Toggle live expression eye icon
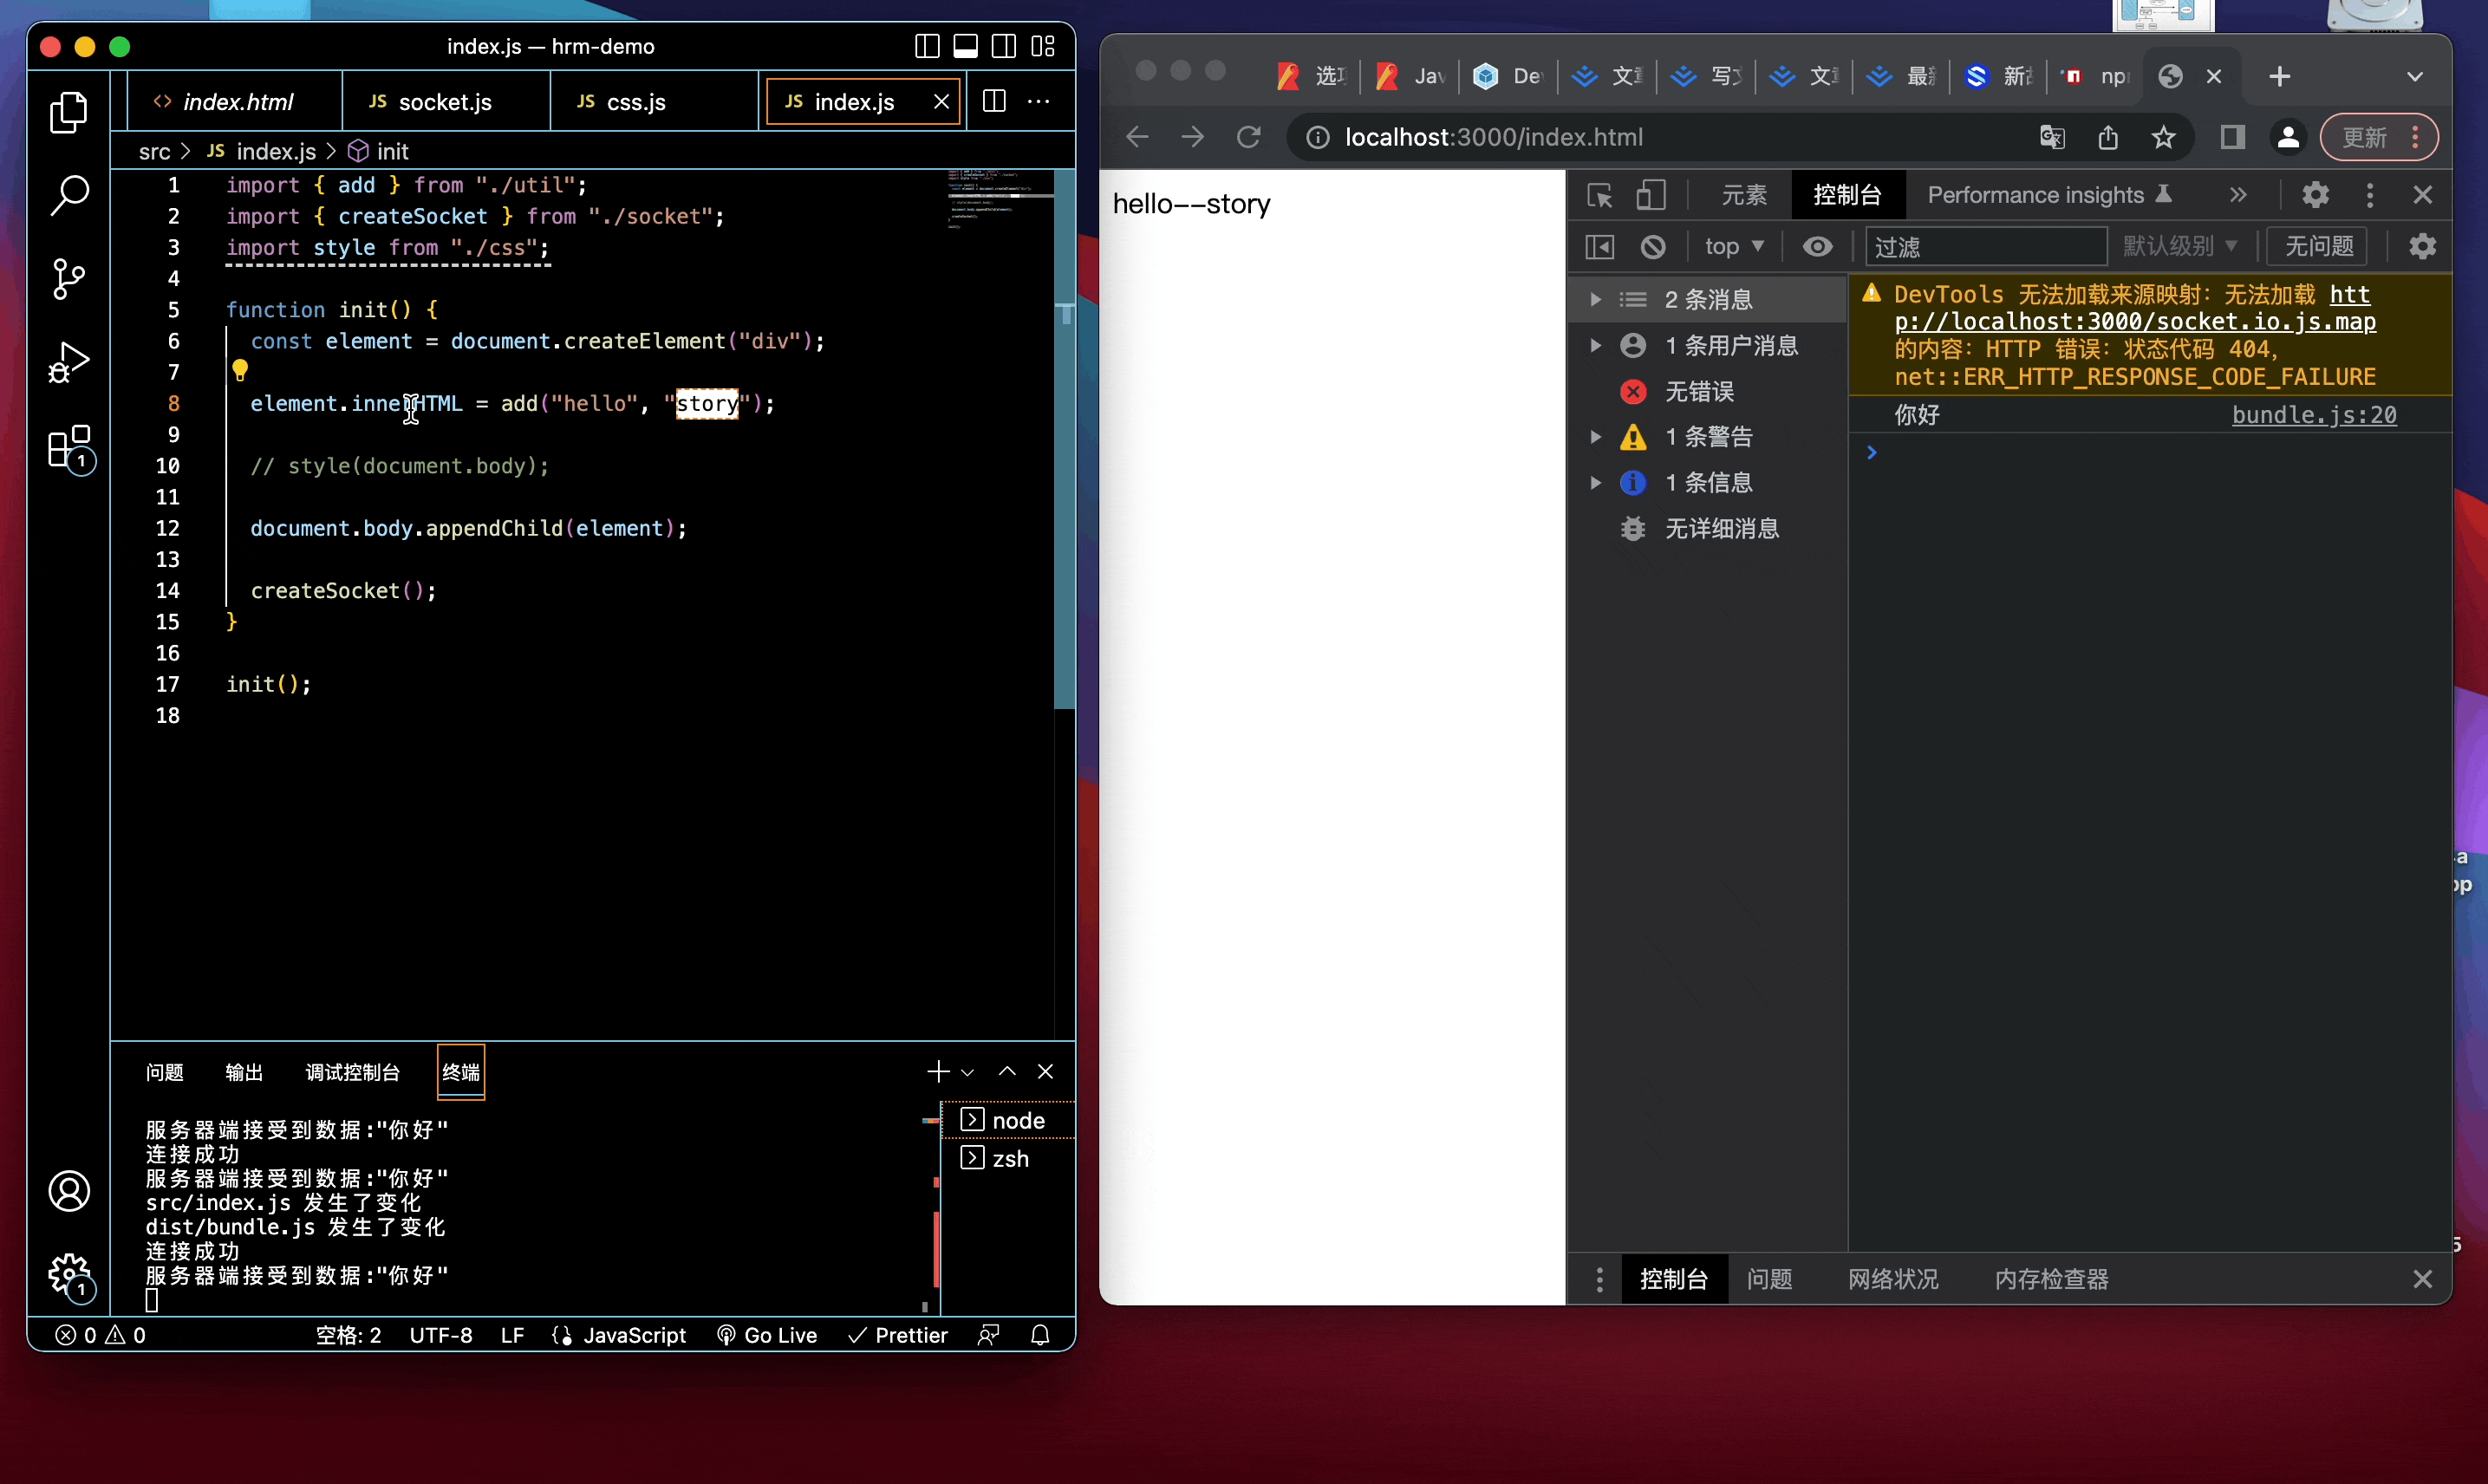Viewport: 2488px width, 1484px height. pyautogui.click(x=1817, y=247)
